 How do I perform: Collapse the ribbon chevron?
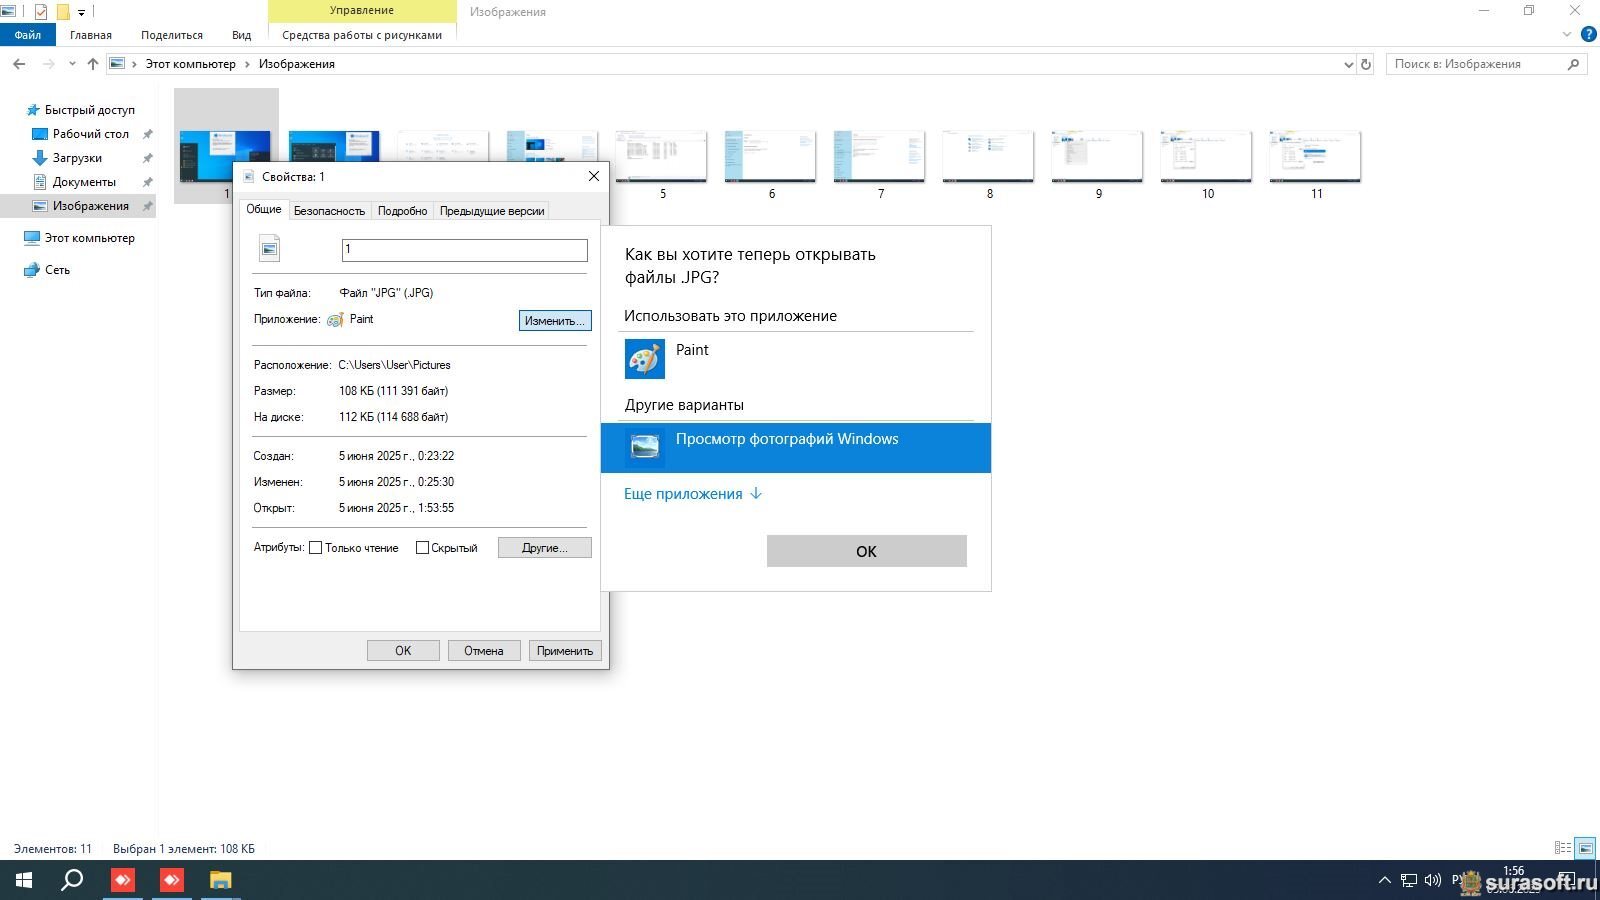point(1567,34)
